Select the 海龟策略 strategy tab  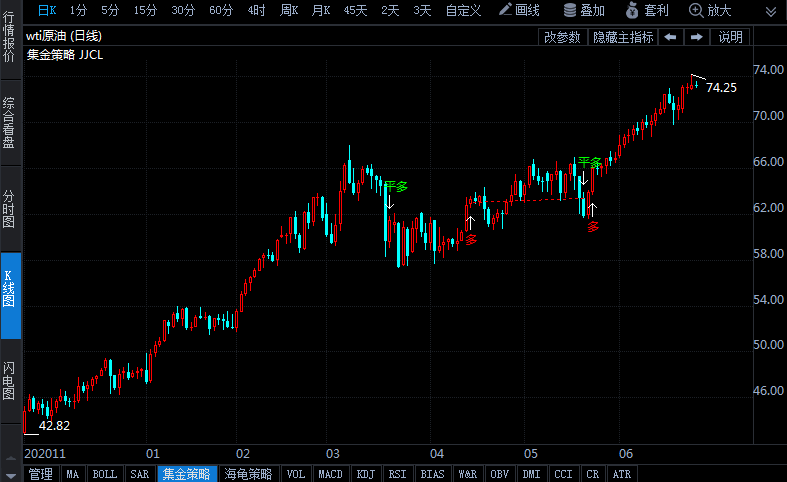point(247,474)
